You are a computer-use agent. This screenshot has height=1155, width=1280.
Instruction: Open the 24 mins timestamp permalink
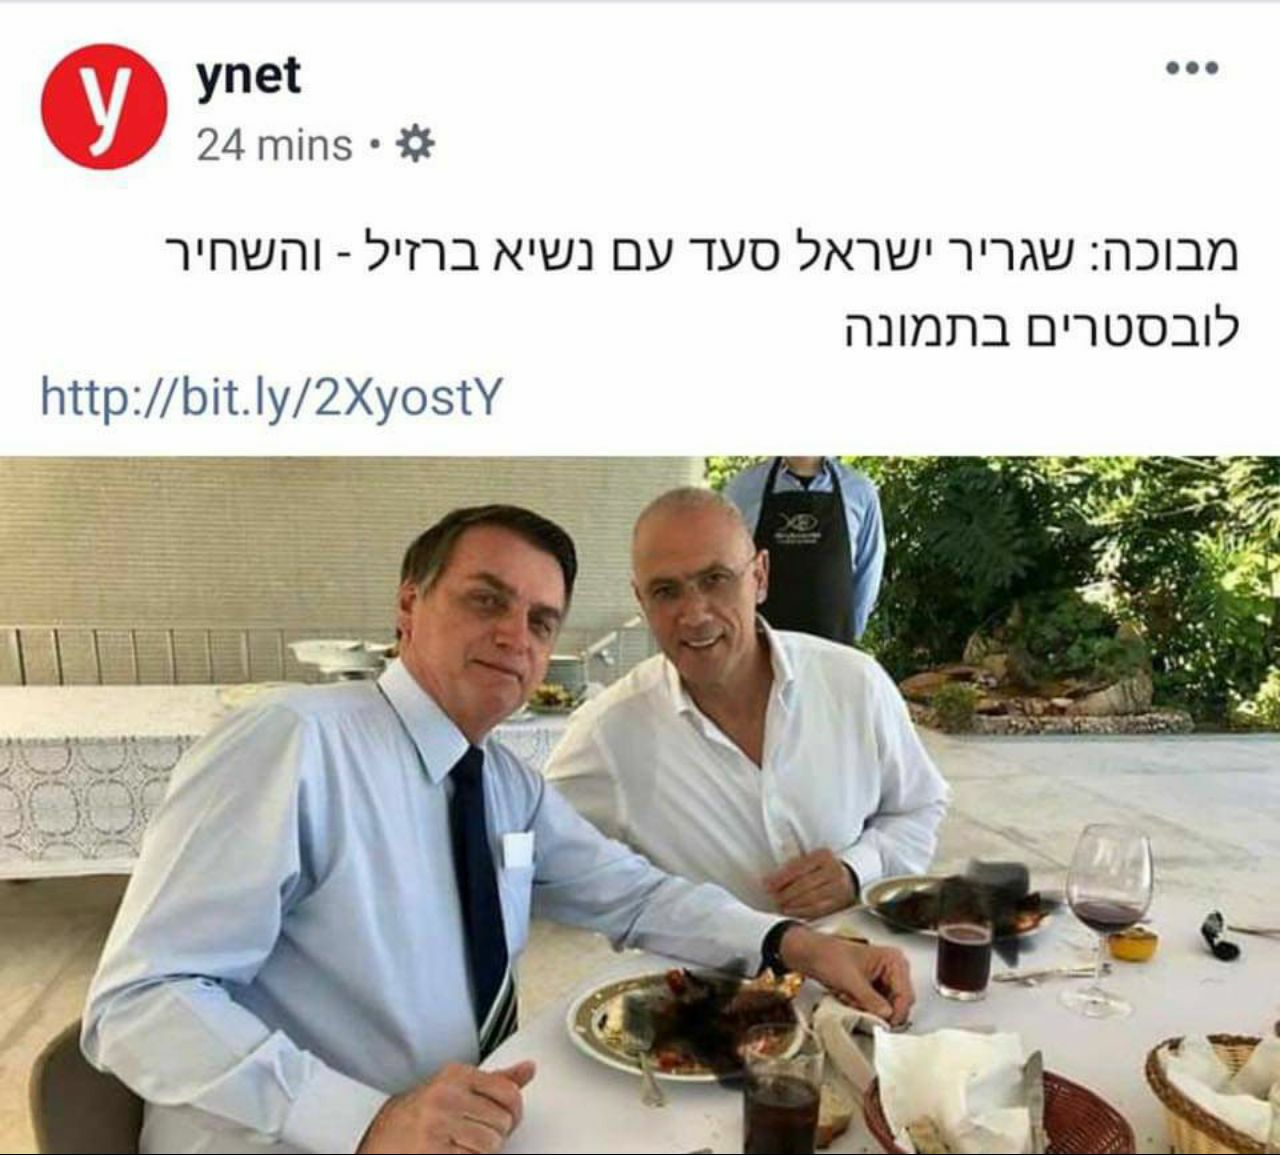pos(274,146)
